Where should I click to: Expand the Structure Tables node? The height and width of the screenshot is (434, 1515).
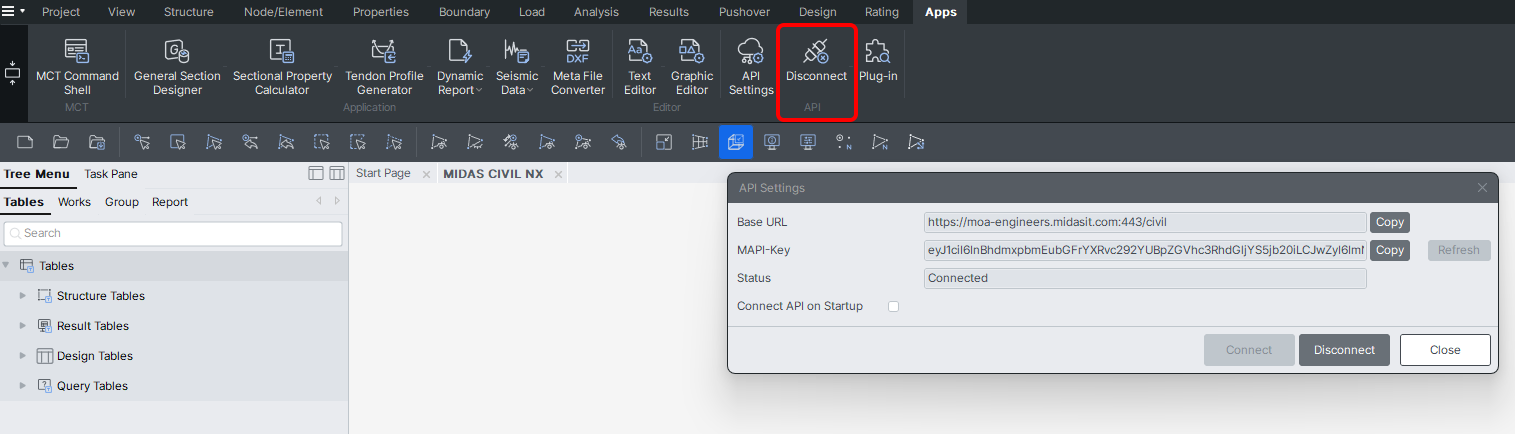(x=24, y=296)
